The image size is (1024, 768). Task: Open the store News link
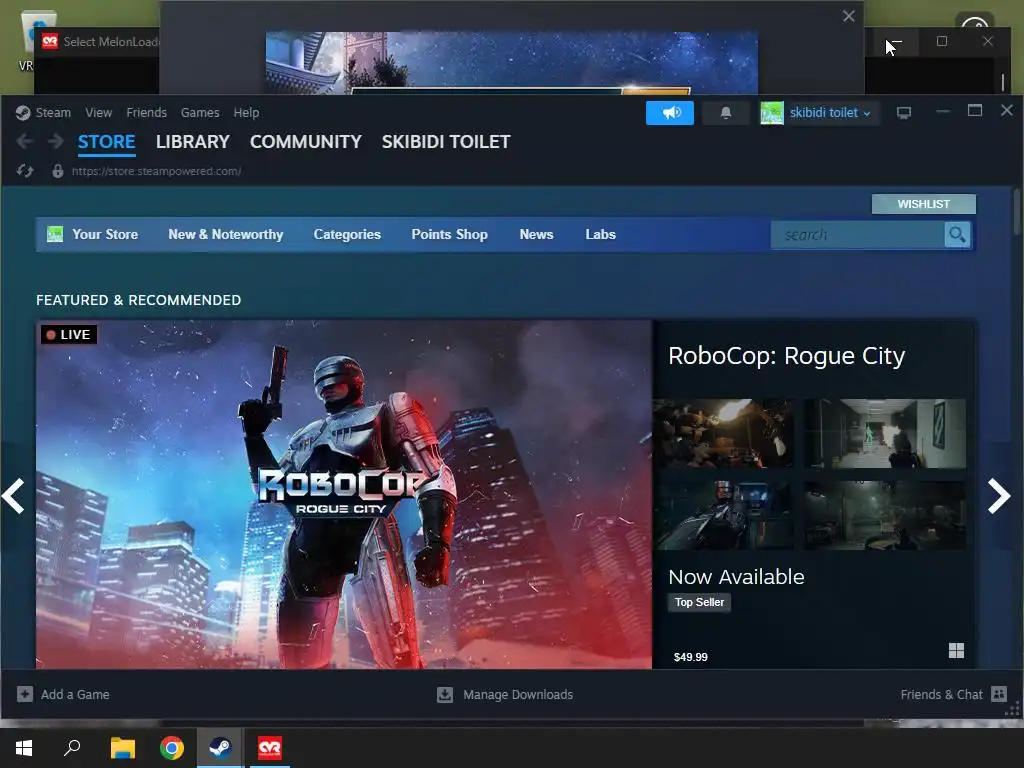pyautogui.click(x=536, y=234)
